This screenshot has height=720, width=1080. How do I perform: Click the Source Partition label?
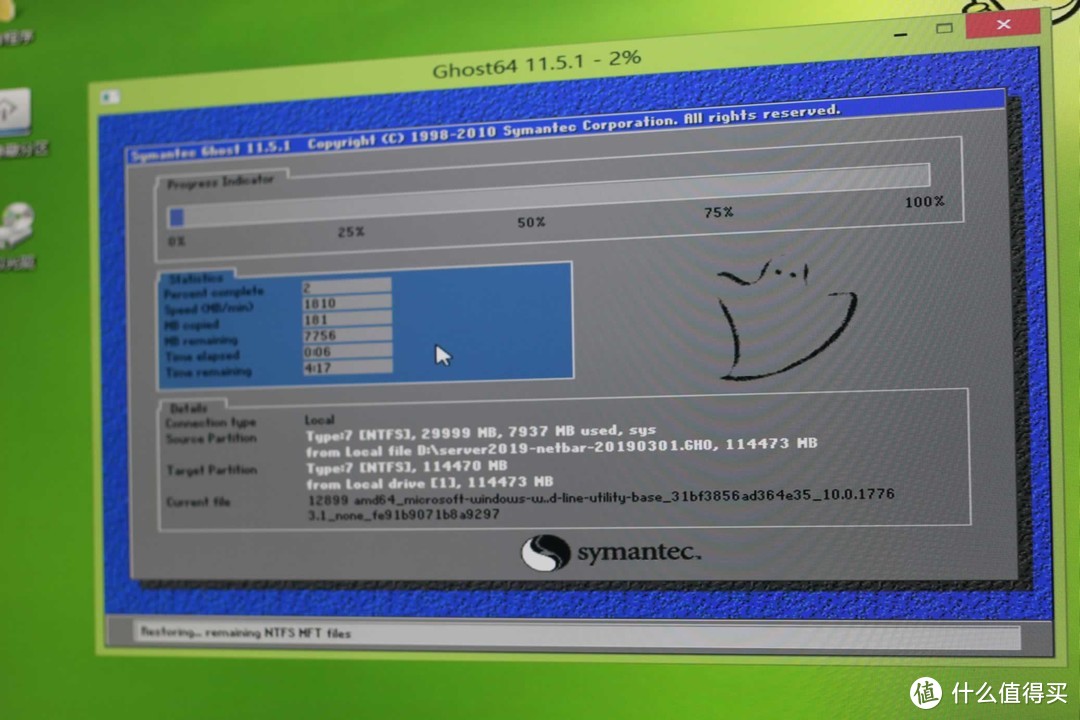coord(211,439)
